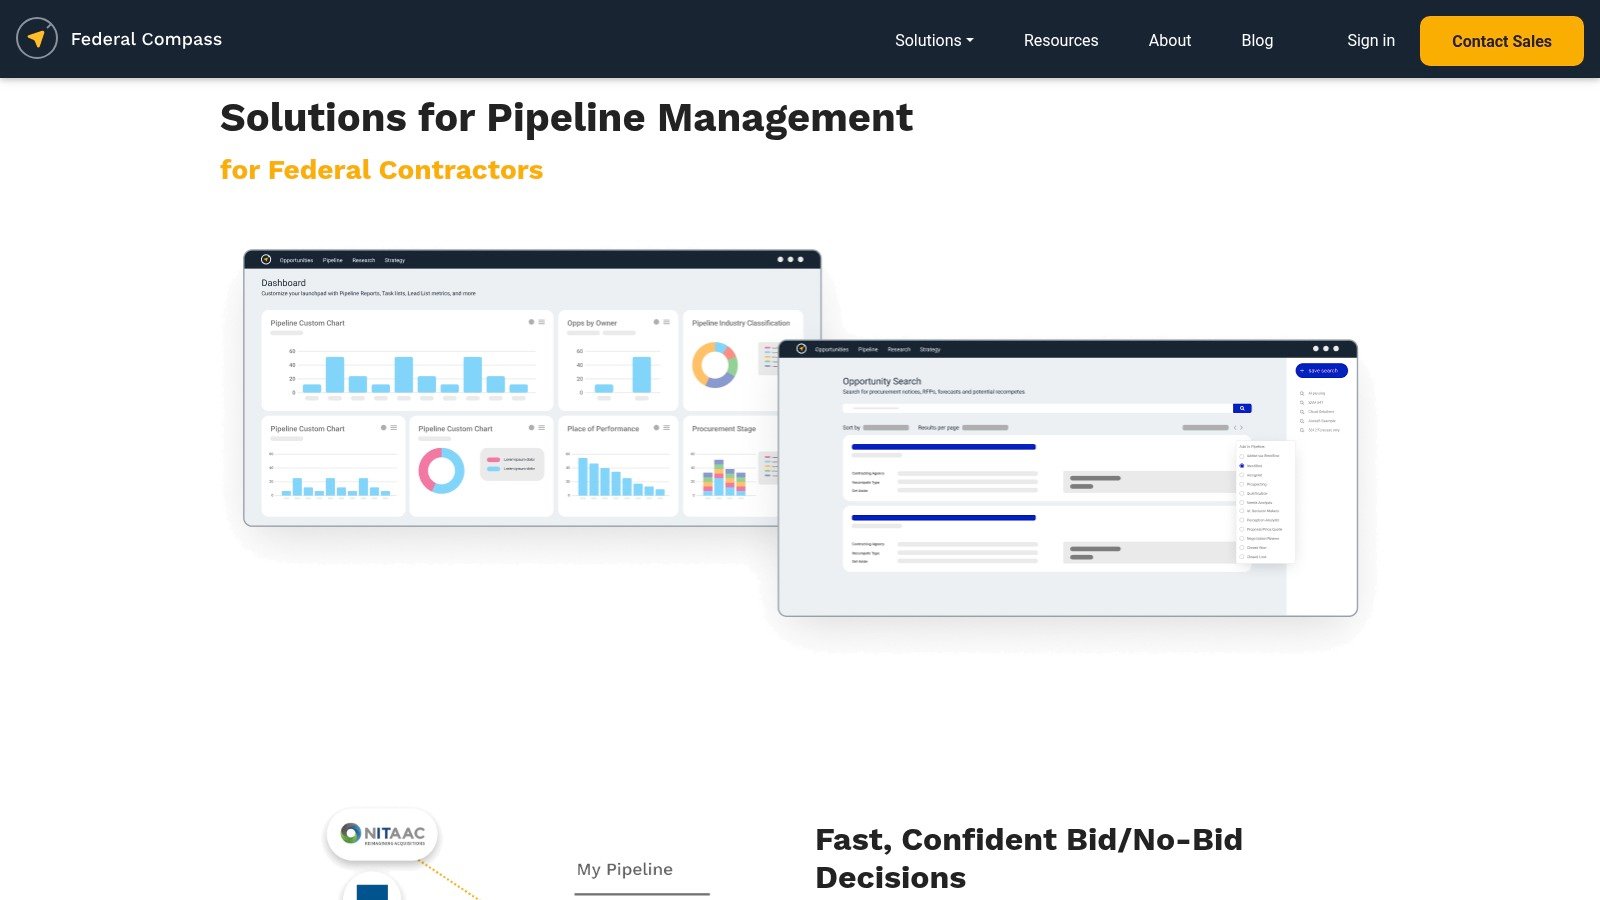
Task: Click the "for Federal Contractors" subheading
Action: click(381, 170)
